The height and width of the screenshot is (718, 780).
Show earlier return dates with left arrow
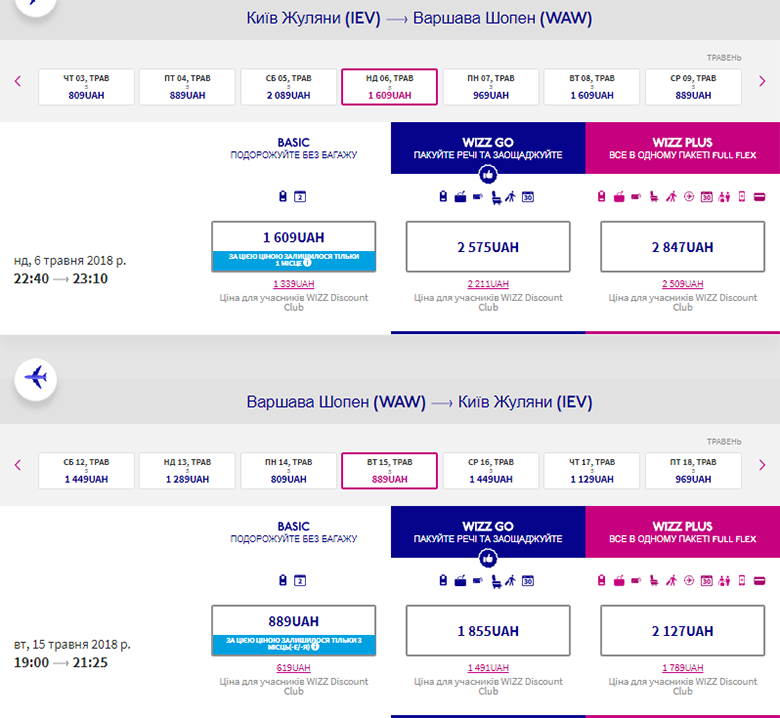18,465
